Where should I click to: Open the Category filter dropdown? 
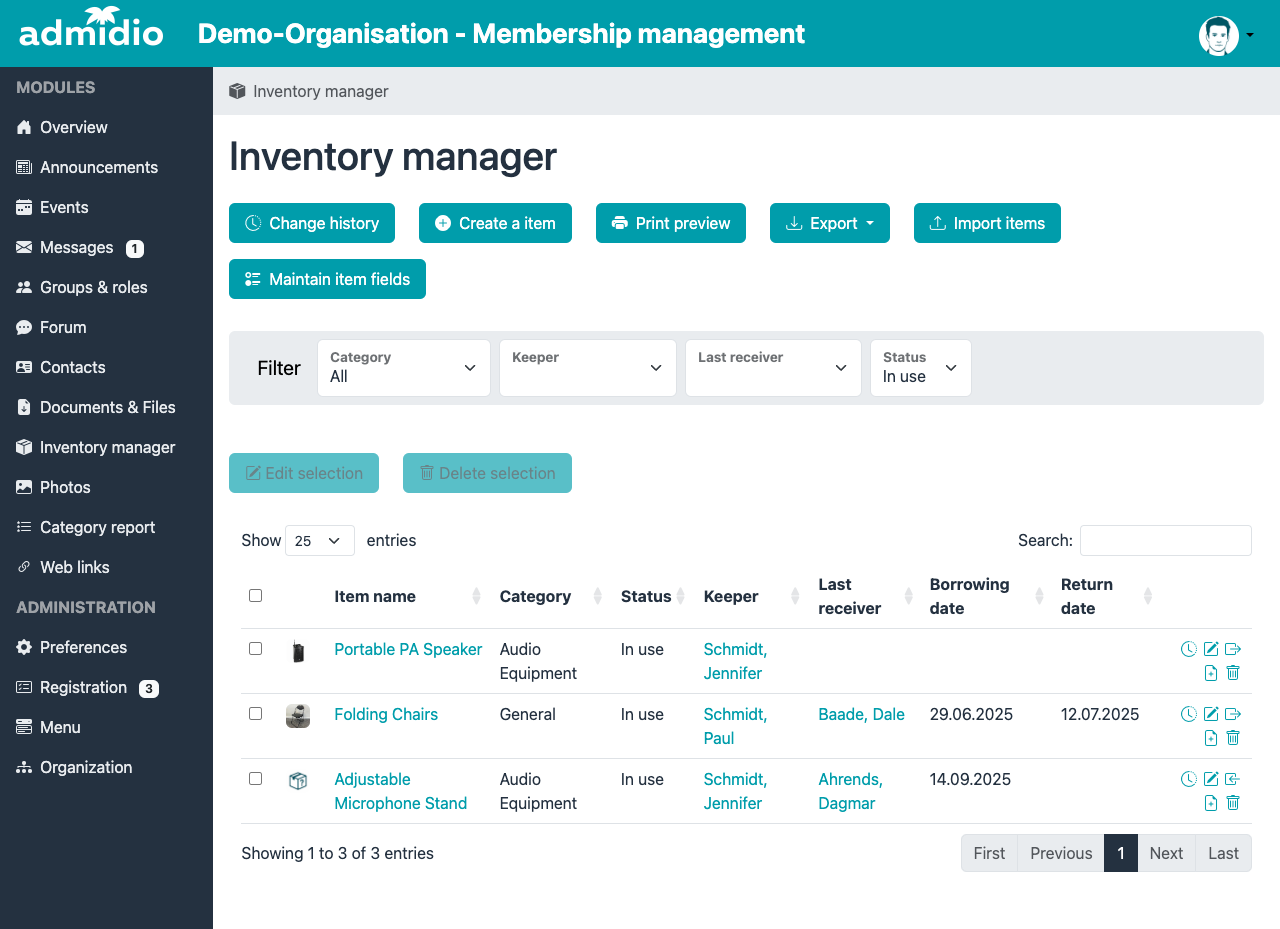point(404,368)
